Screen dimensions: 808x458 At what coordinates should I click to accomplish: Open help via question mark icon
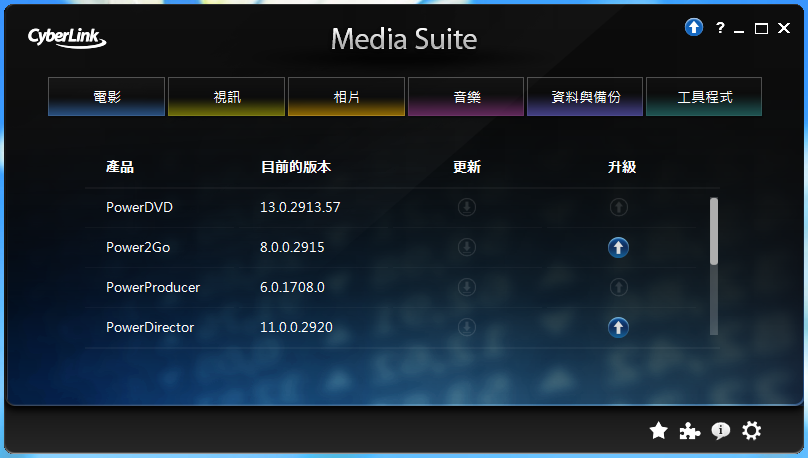click(720, 28)
